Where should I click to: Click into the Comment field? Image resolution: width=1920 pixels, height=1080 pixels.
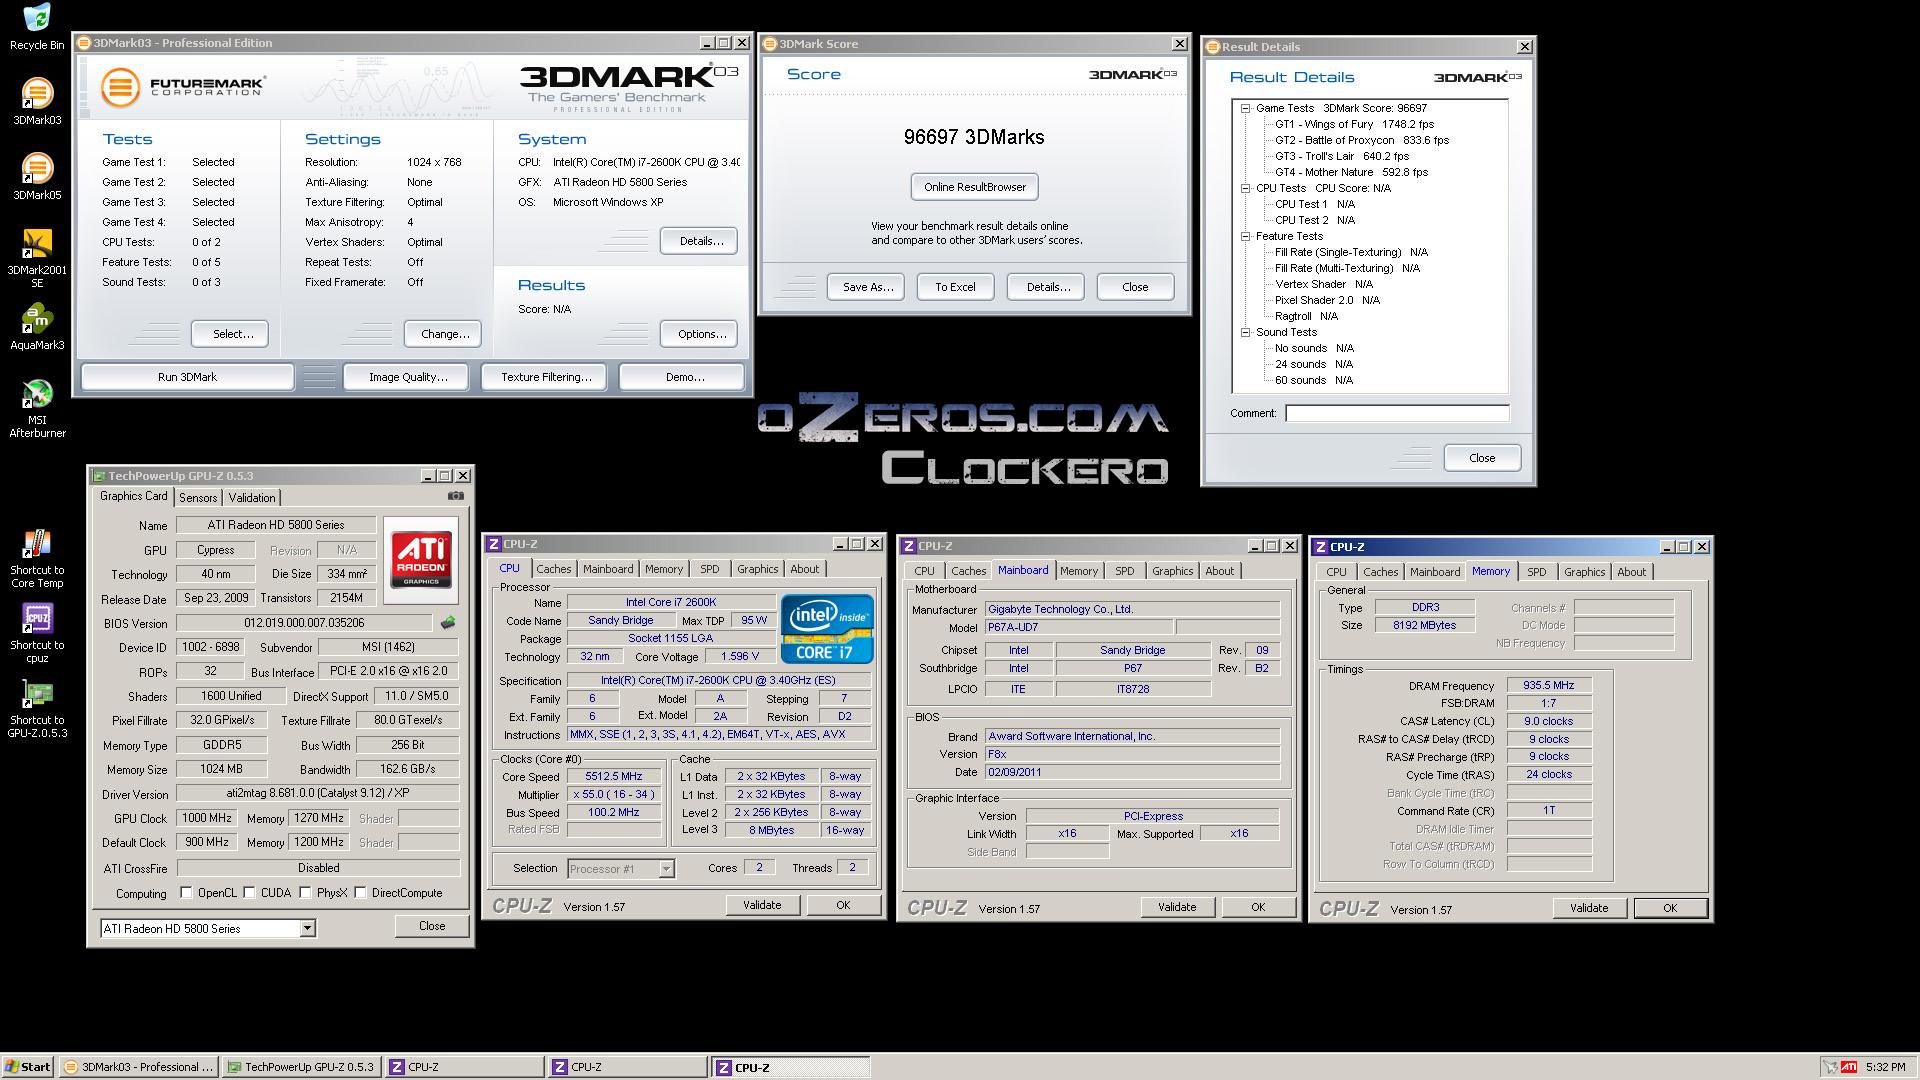[x=1397, y=413]
